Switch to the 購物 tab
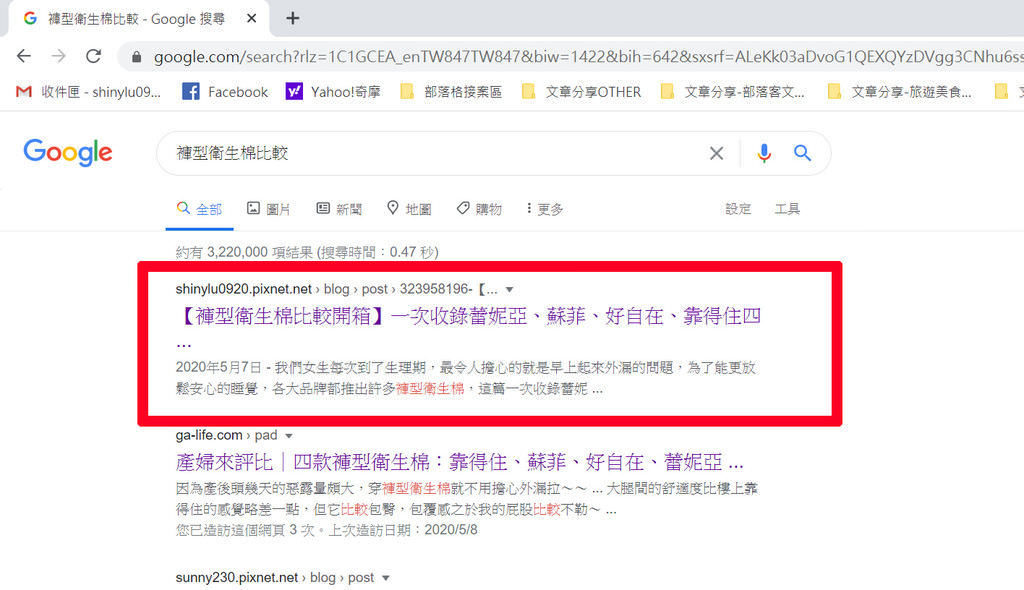This screenshot has width=1024, height=590. 479,209
